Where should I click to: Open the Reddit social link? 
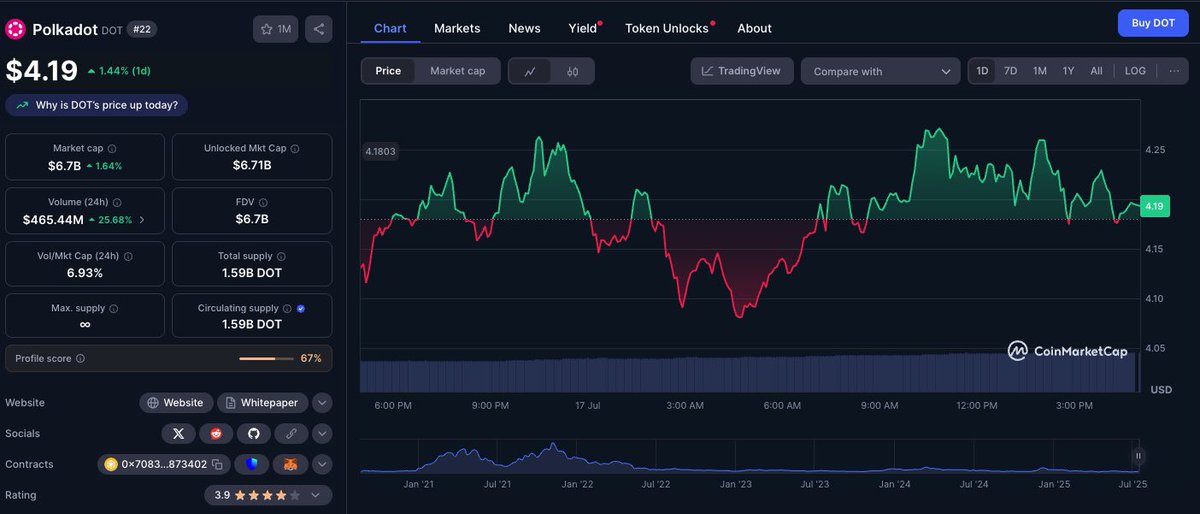216,433
